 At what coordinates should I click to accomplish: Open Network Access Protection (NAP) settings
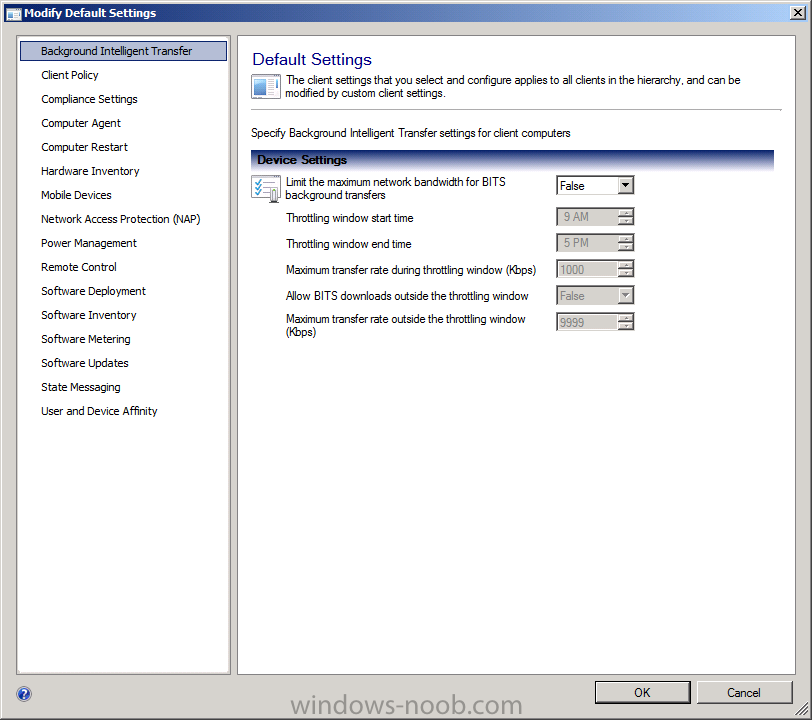pyautogui.click(x=121, y=219)
